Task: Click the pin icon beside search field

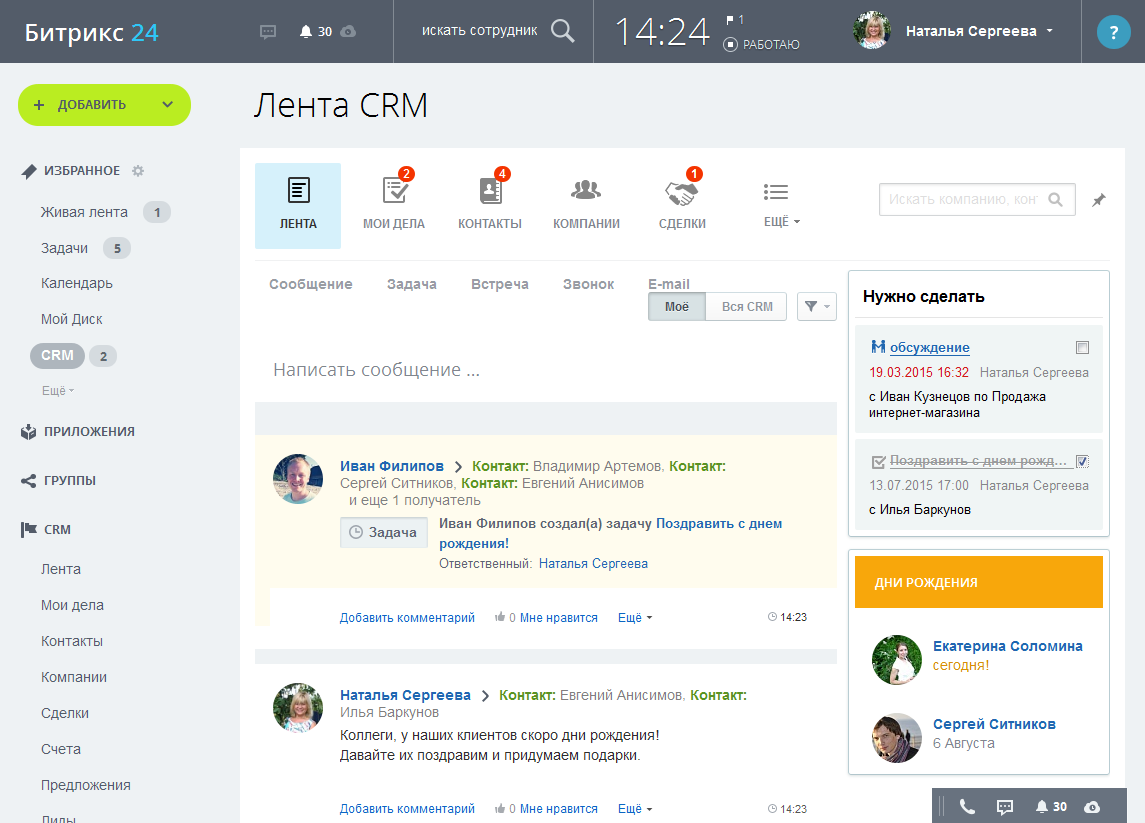Action: [1099, 200]
